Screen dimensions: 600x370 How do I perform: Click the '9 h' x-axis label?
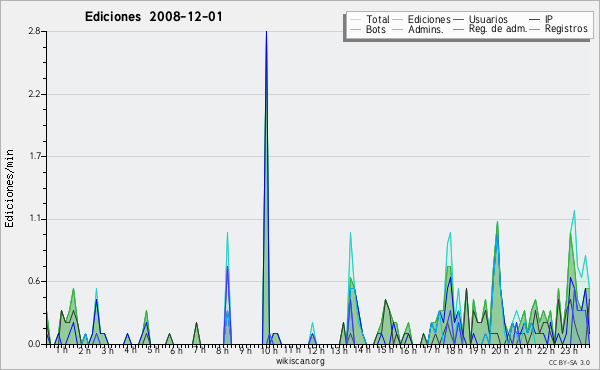tap(245, 351)
